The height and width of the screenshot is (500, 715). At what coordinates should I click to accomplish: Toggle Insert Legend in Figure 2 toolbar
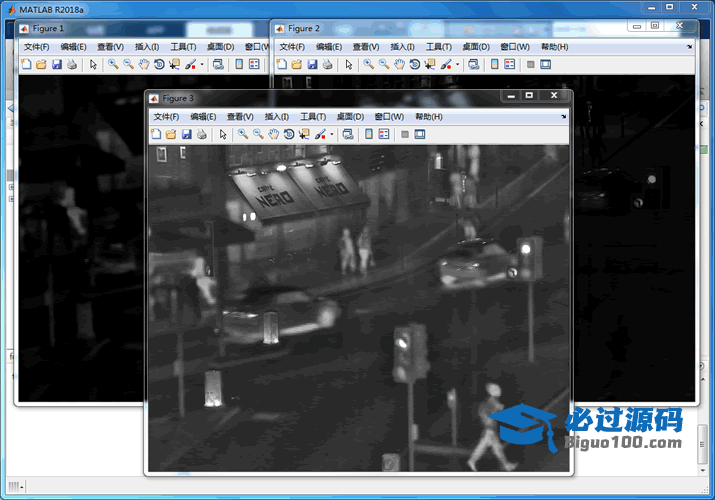[x=509, y=64]
